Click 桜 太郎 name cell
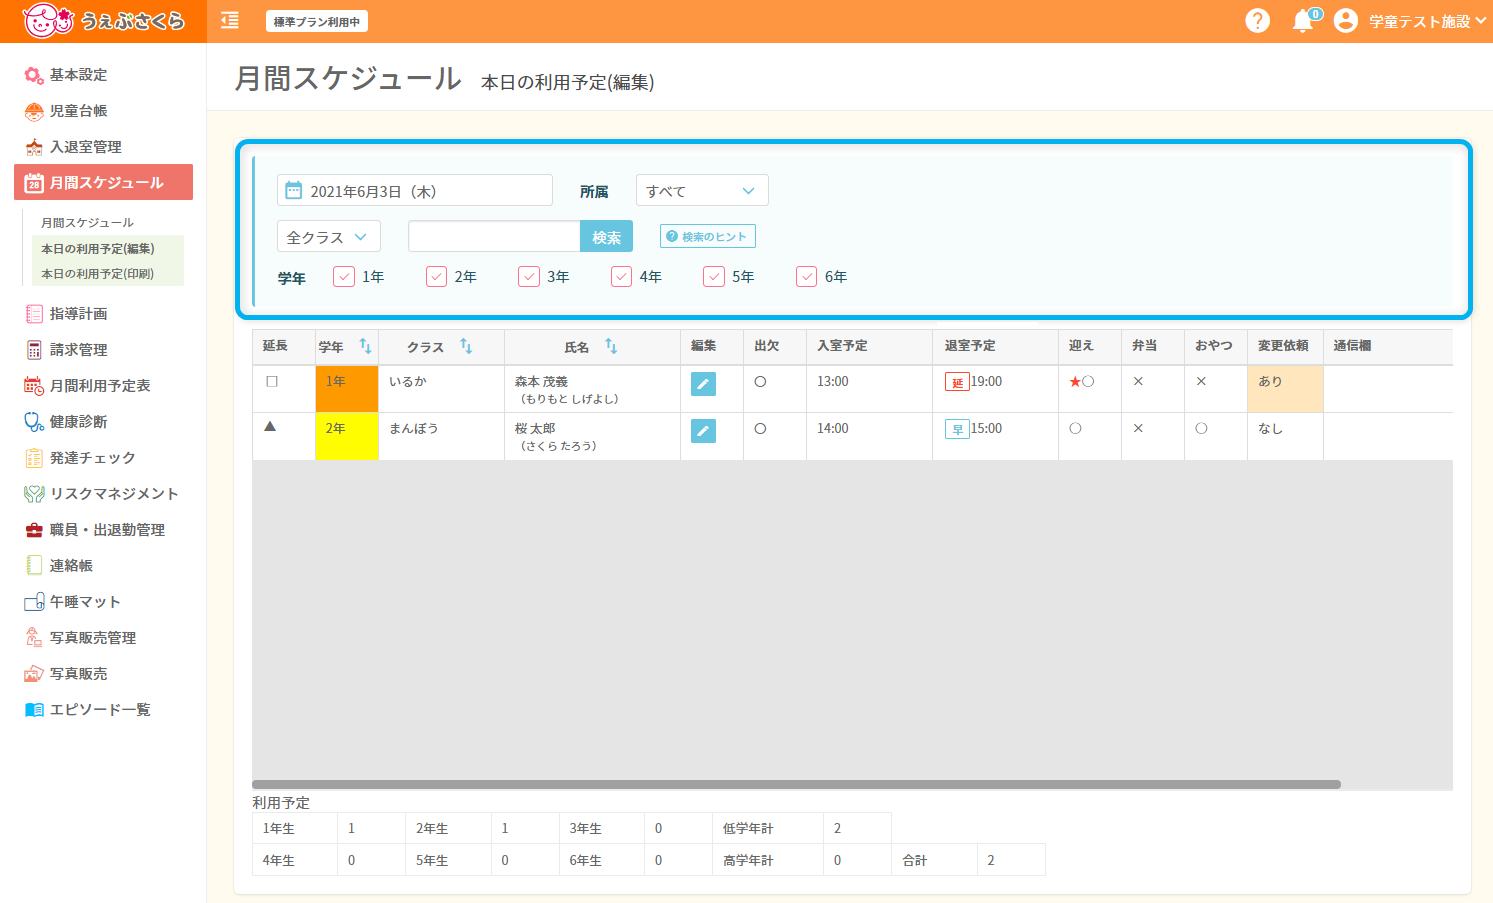 coord(592,436)
